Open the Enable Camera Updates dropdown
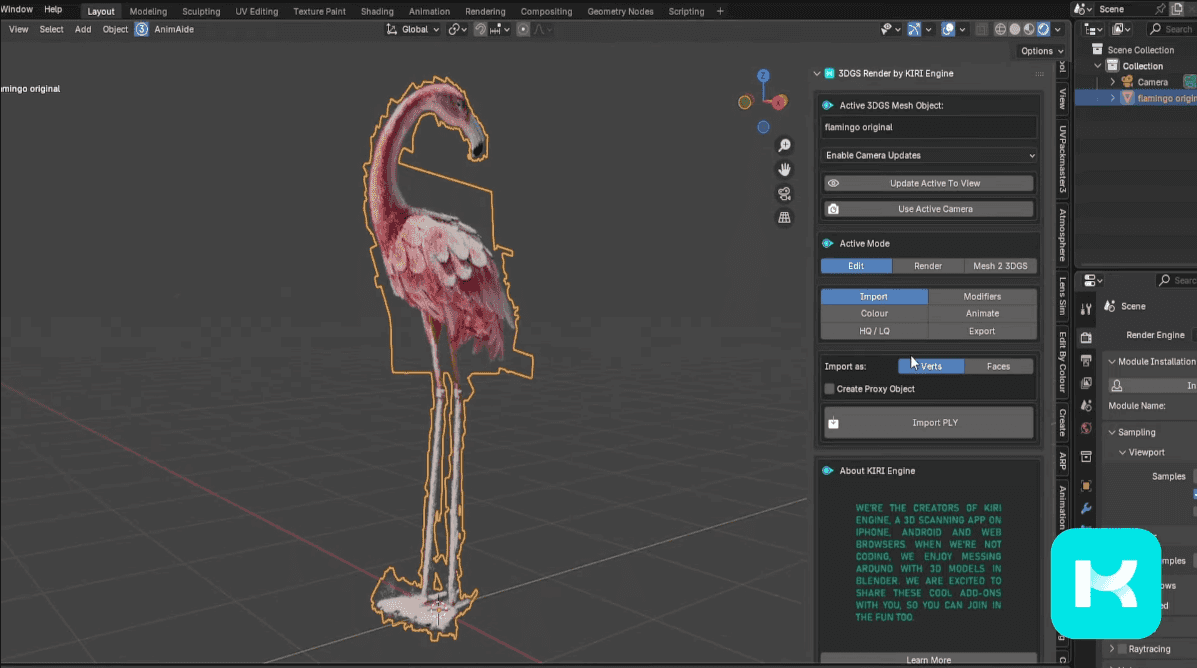Image resolution: width=1197 pixels, height=668 pixels. coord(929,156)
